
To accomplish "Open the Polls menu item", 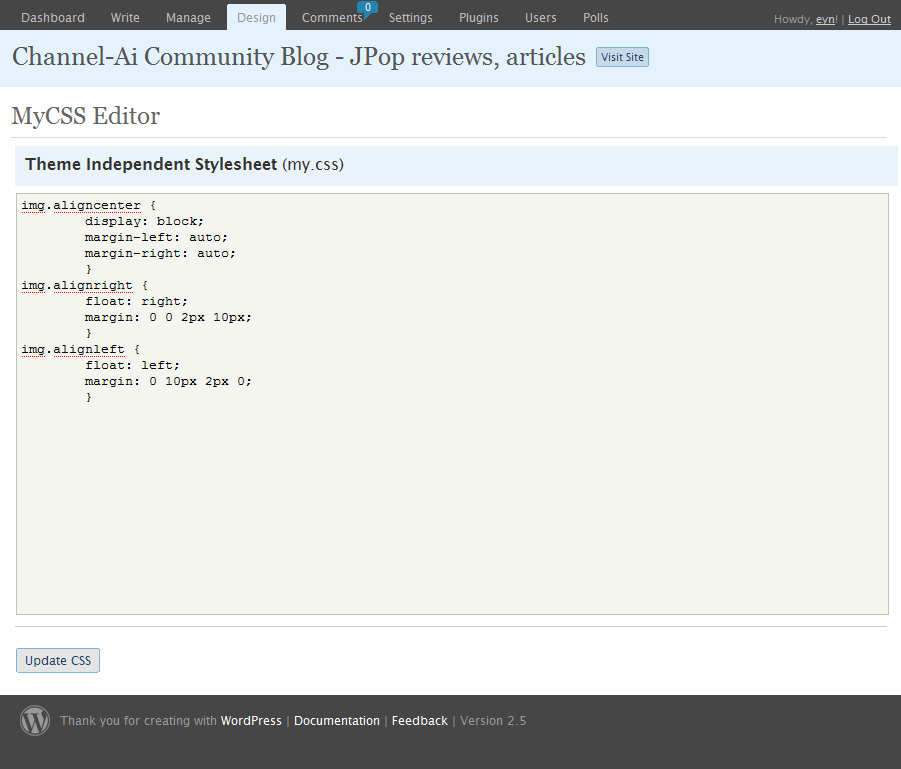I will coord(595,18).
